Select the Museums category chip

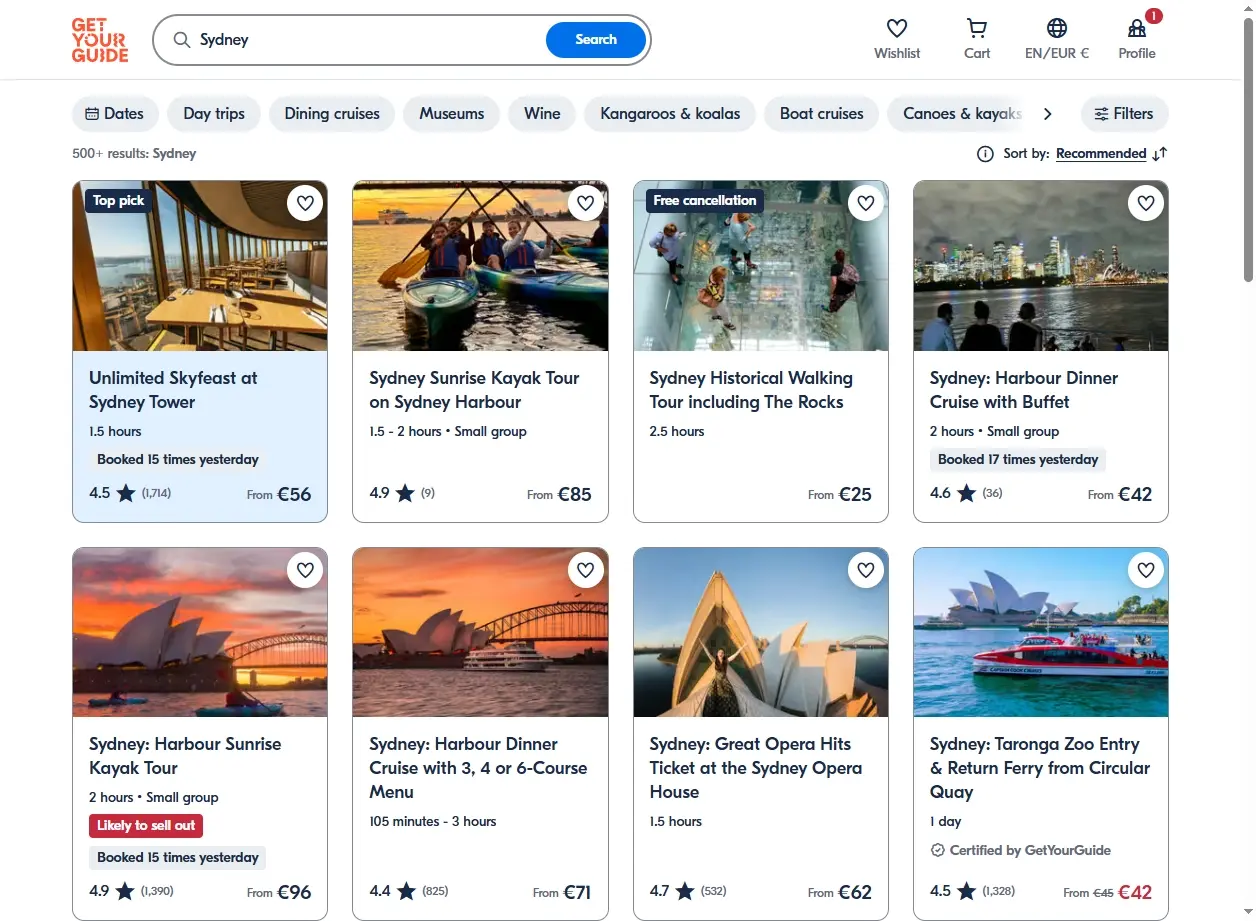point(452,114)
